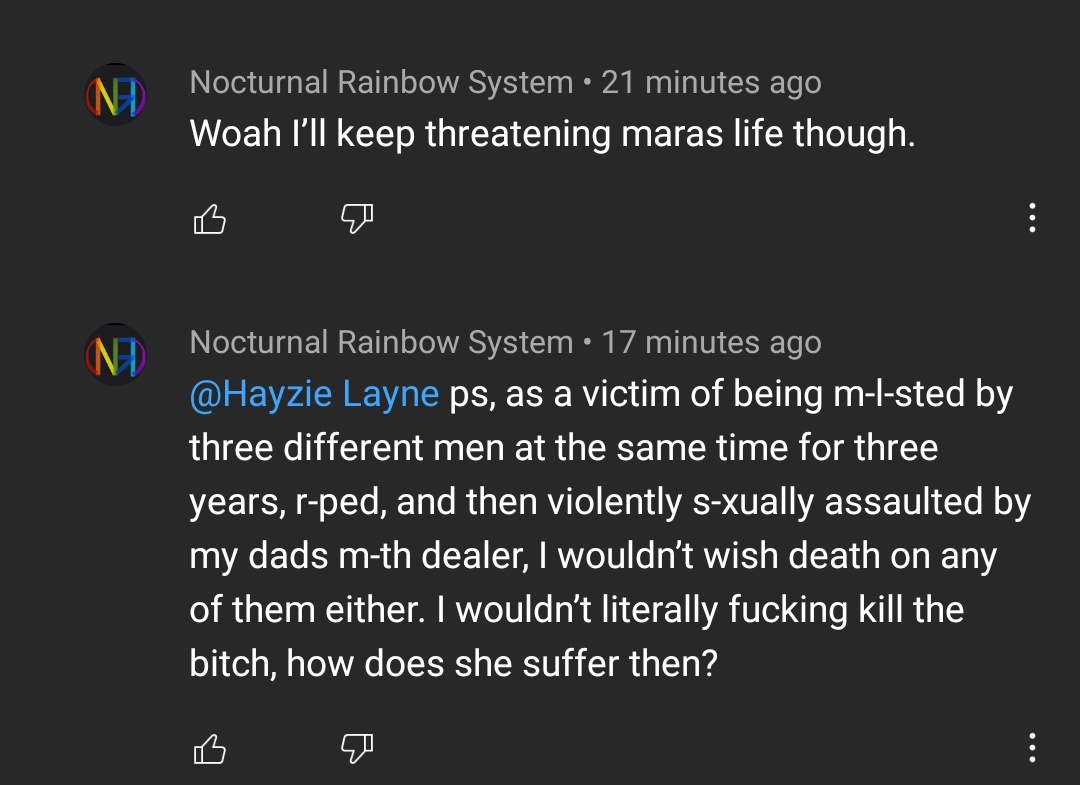Click the second comment's last line of text
The height and width of the screenshot is (785, 1080).
coord(453,664)
